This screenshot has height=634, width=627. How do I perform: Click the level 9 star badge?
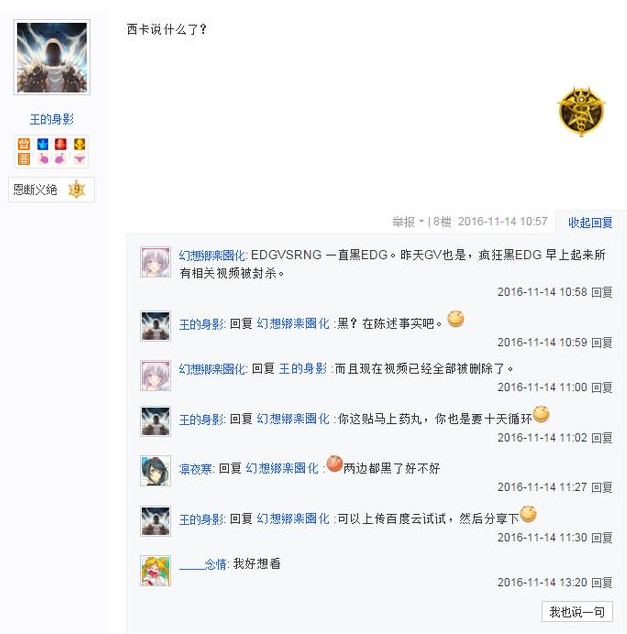[77, 189]
